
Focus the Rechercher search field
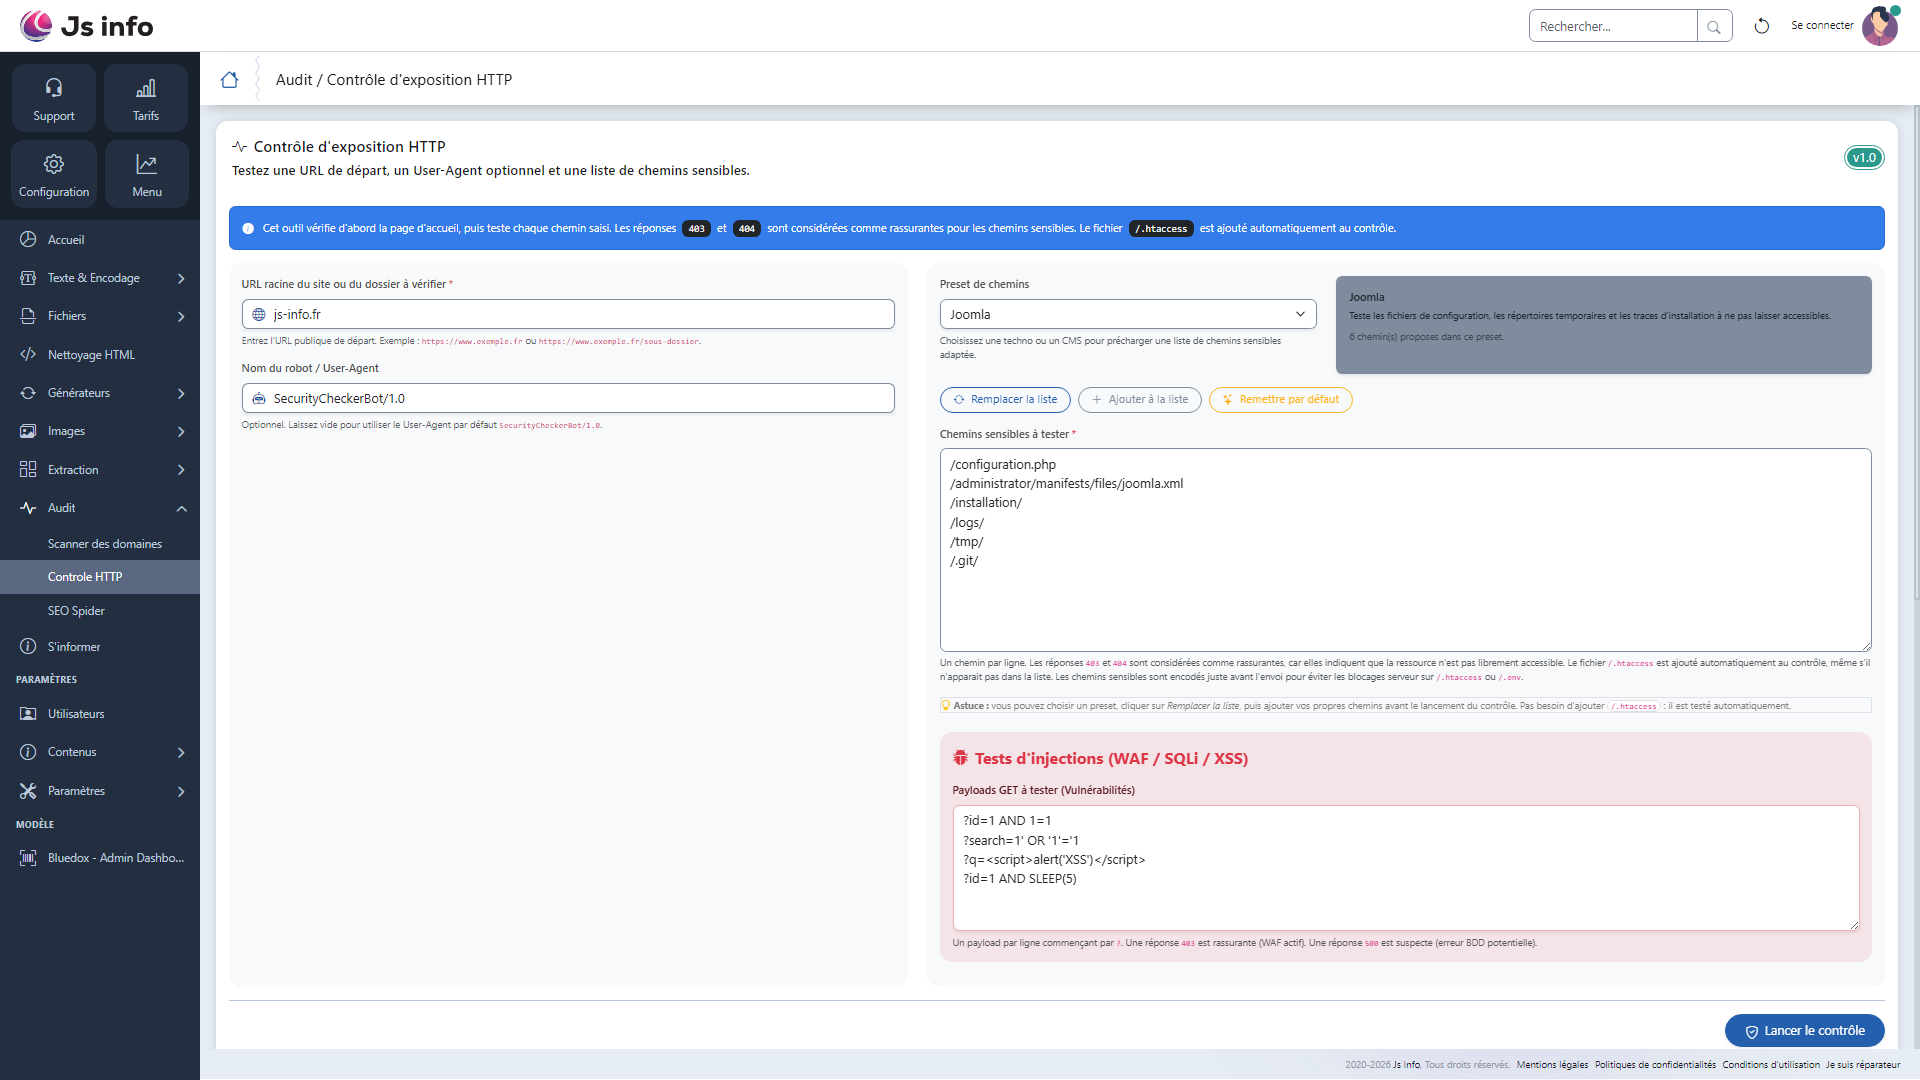(1613, 27)
